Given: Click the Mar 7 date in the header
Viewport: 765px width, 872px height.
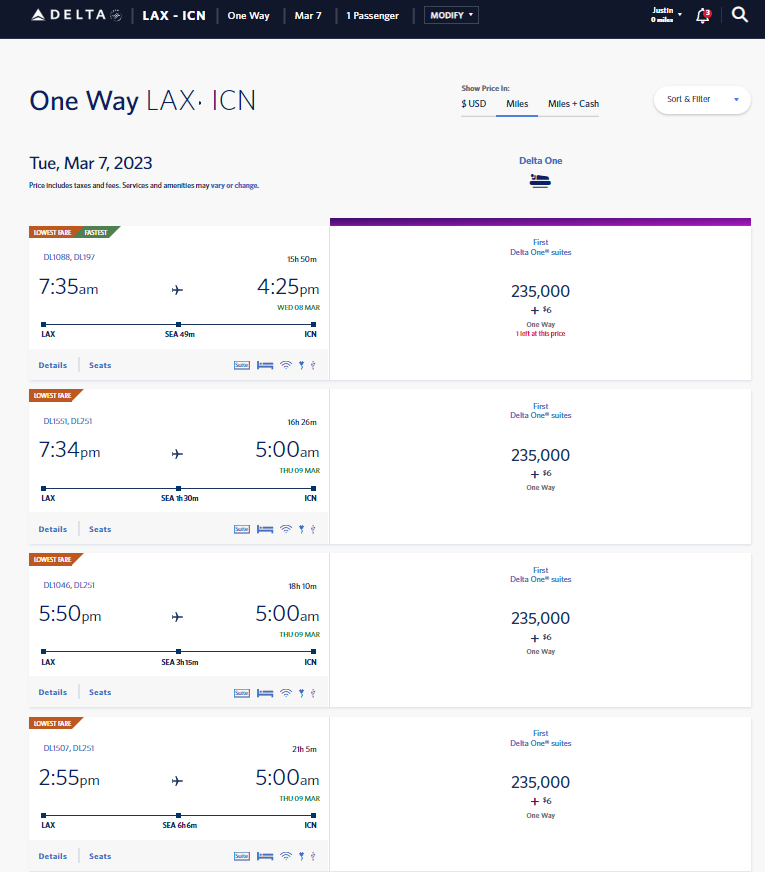Looking at the screenshot, I should pos(307,15).
